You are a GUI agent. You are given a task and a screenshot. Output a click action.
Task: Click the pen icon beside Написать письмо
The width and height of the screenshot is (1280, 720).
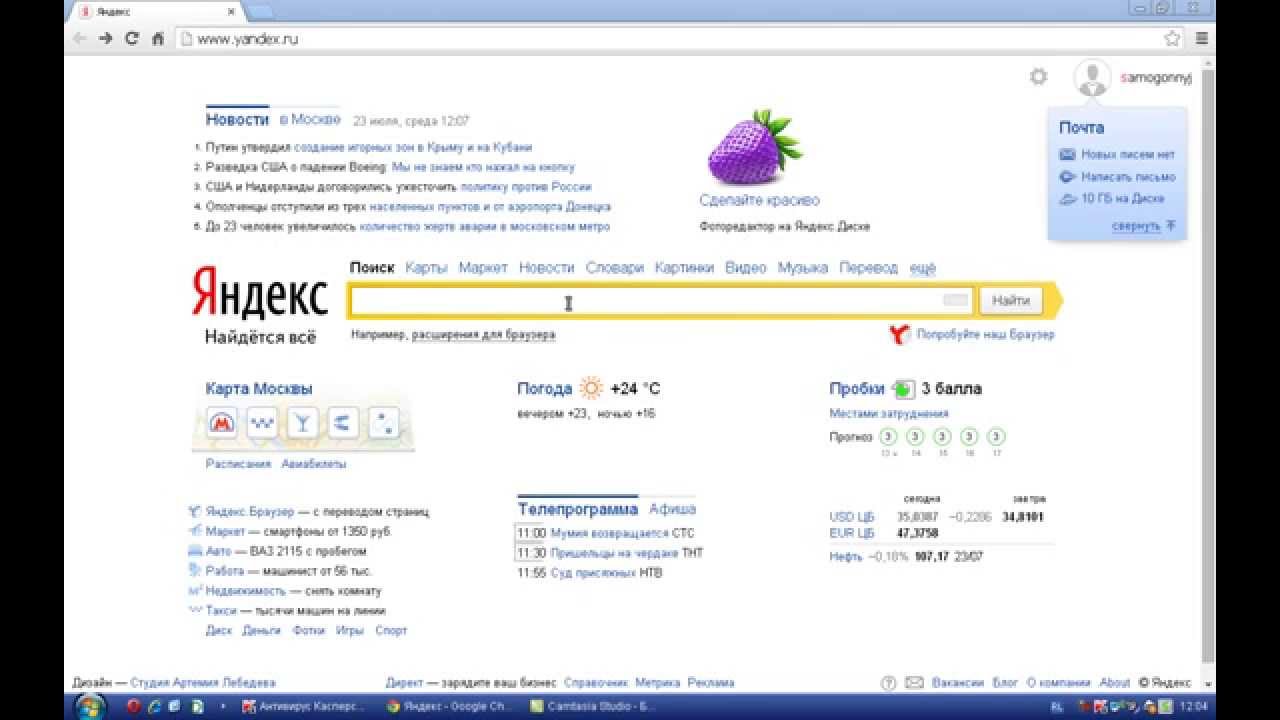(x=1067, y=177)
